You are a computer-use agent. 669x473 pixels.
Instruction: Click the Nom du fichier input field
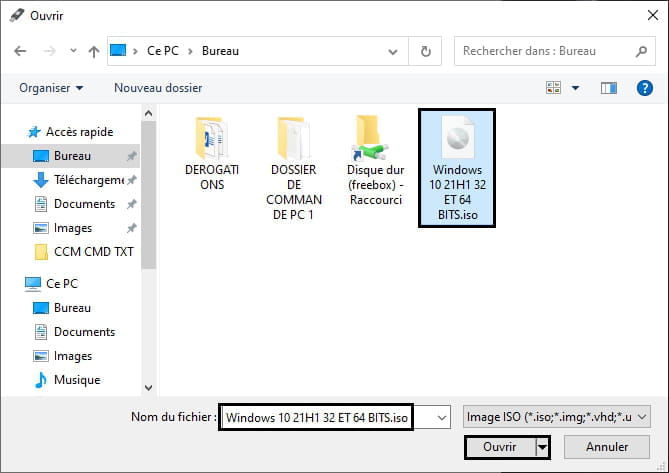tap(316, 417)
